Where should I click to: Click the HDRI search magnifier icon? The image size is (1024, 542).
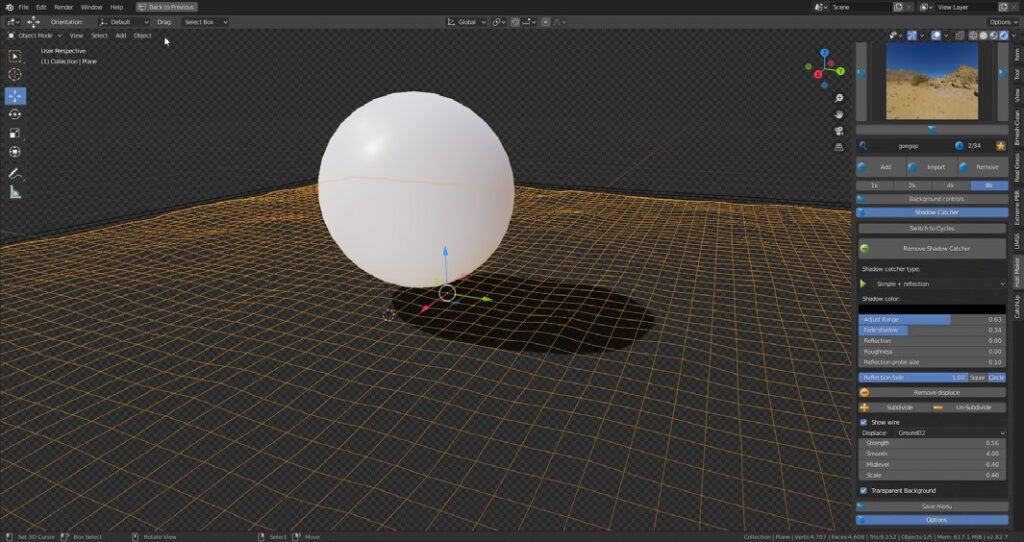coord(863,146)
